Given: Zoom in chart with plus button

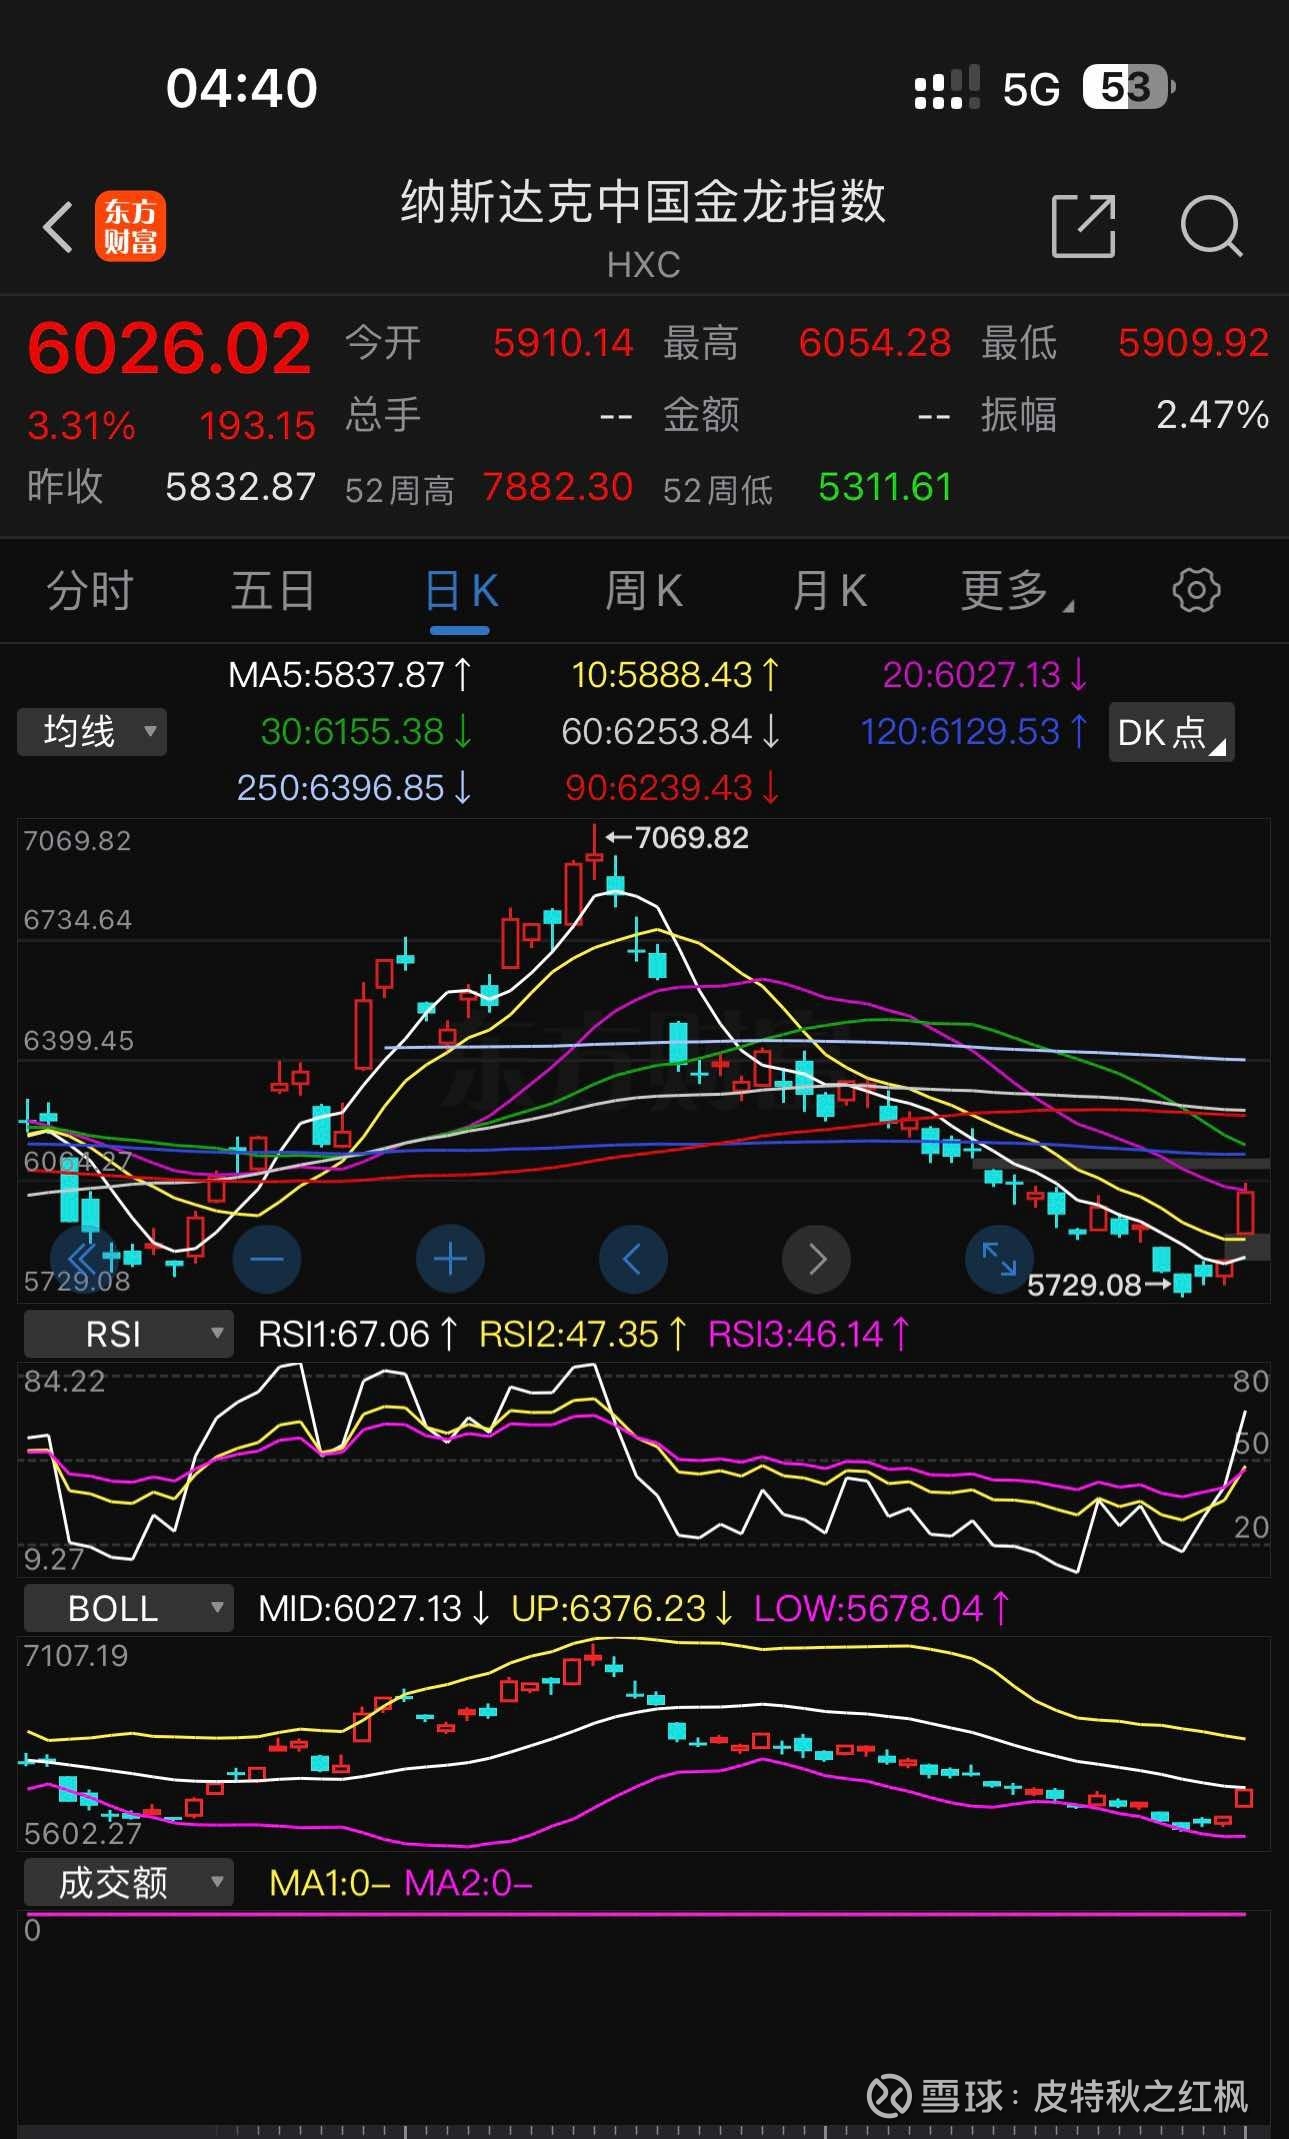Looking at the screenshot, I should [450, 1258].
